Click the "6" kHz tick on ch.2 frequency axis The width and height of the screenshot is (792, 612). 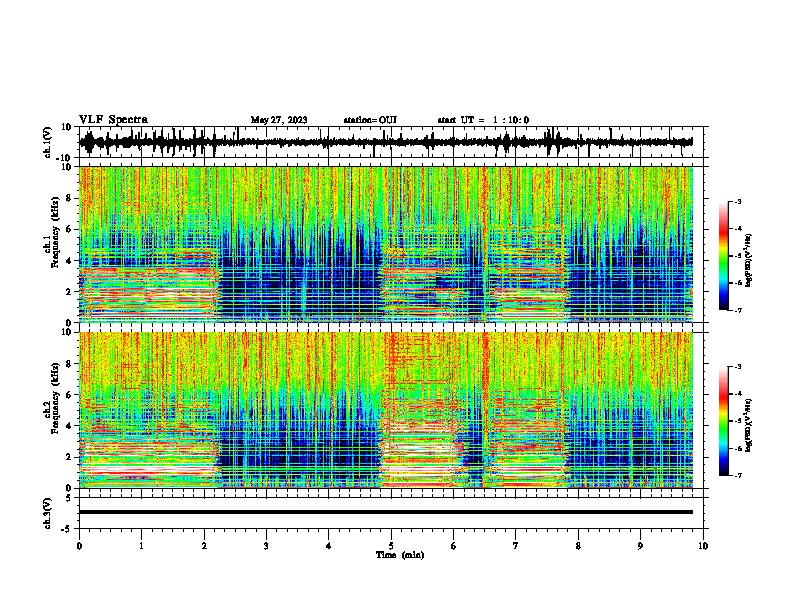point(69,395)
